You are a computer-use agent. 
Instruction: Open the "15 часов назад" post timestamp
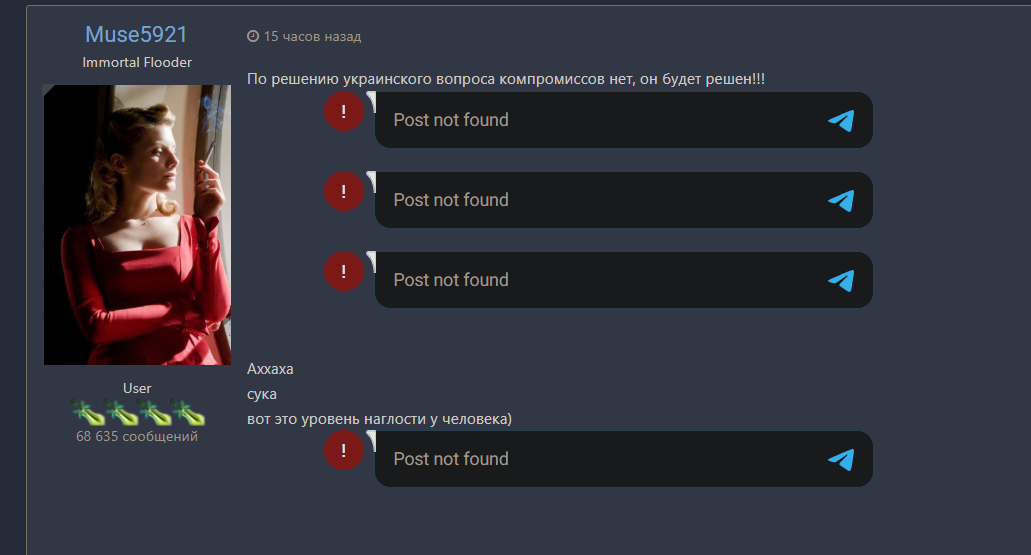click(x=312, y=37)
